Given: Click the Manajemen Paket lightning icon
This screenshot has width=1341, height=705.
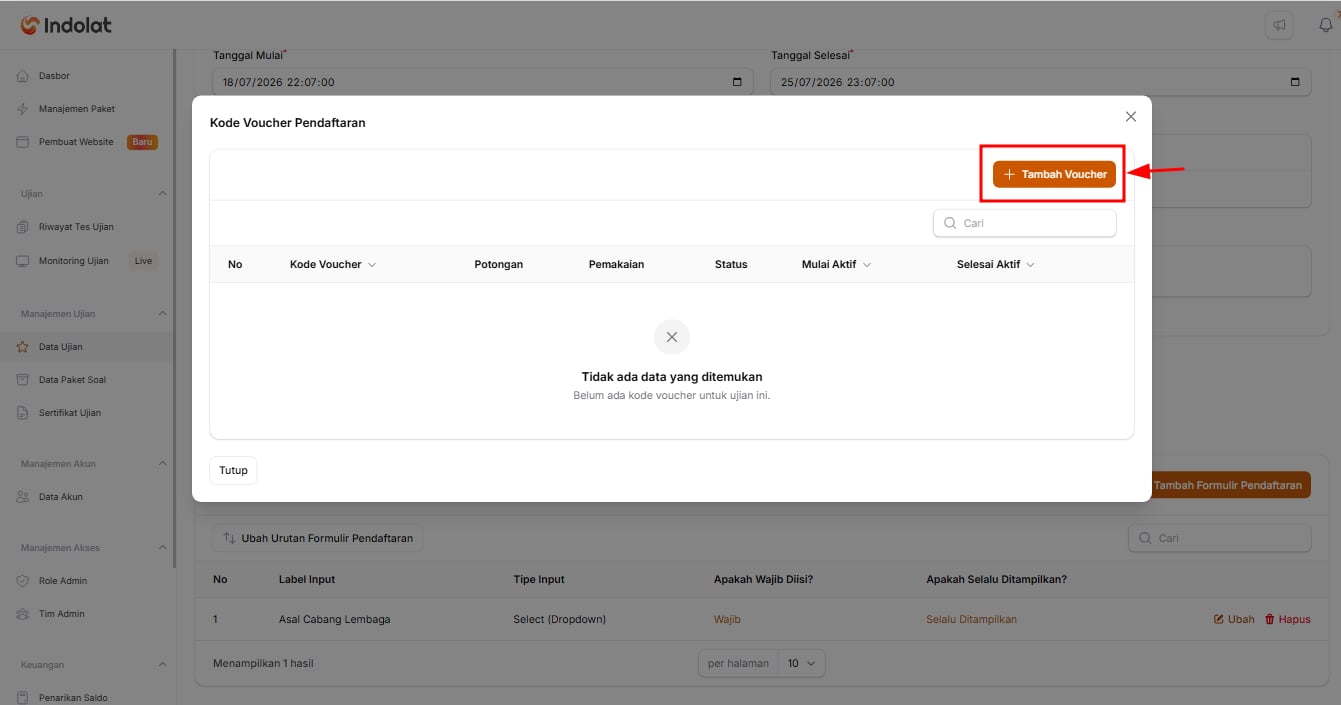Looking at the screenshot, I should coord(22,109).
